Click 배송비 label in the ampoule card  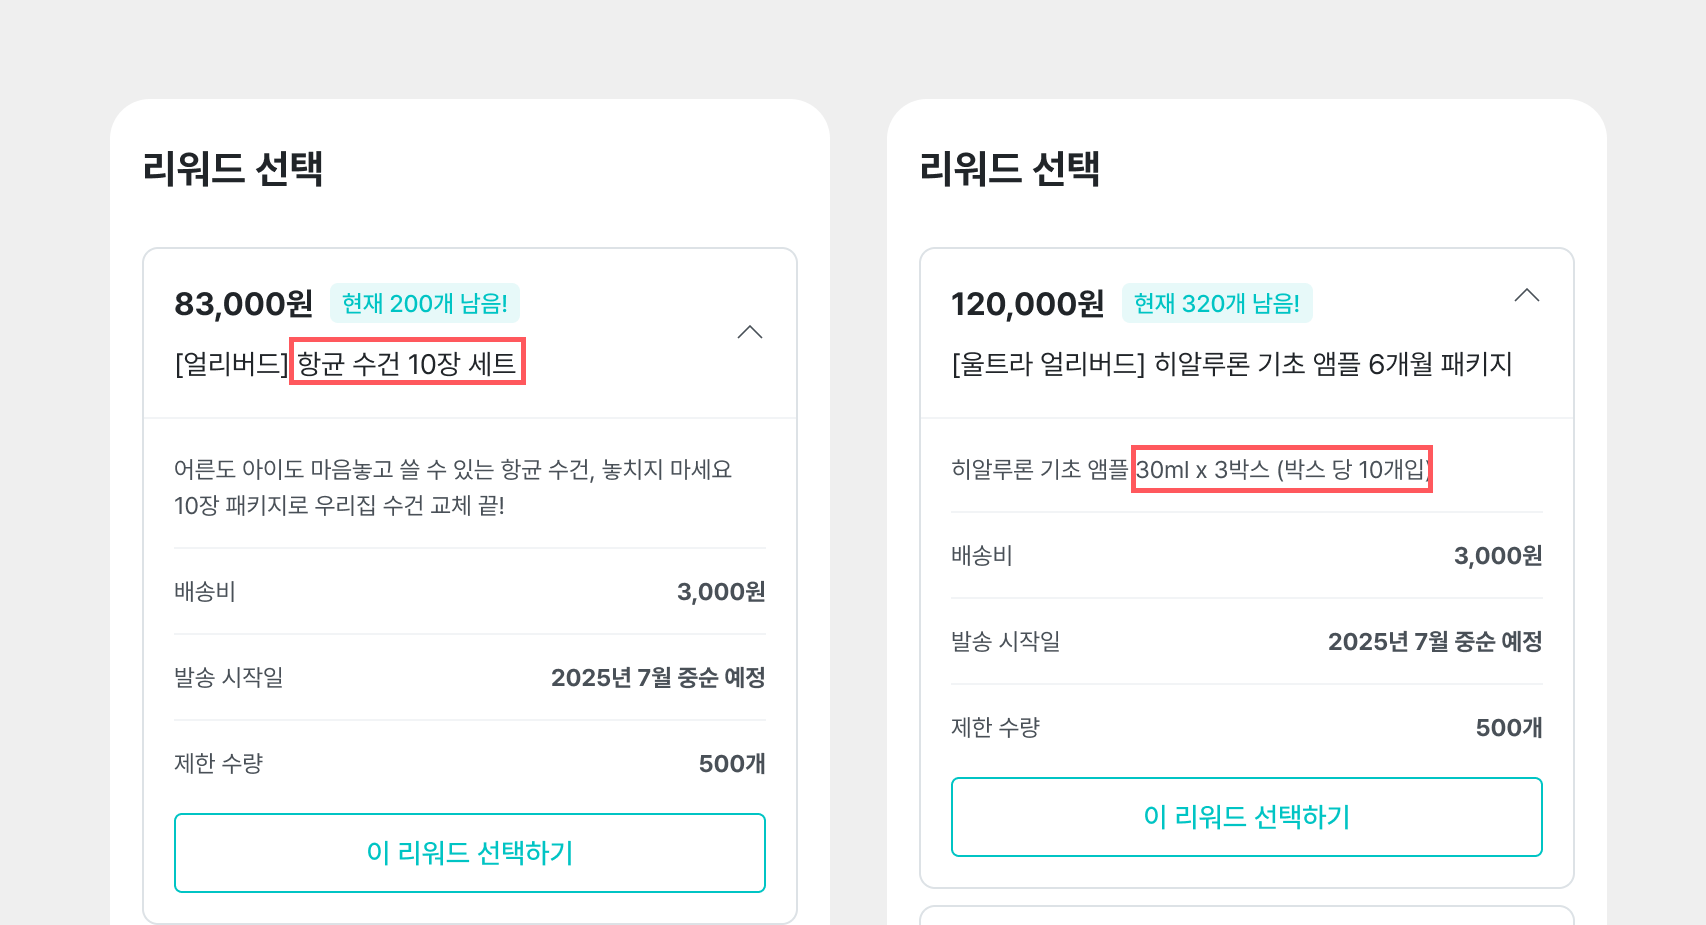(x=982, y=555)
